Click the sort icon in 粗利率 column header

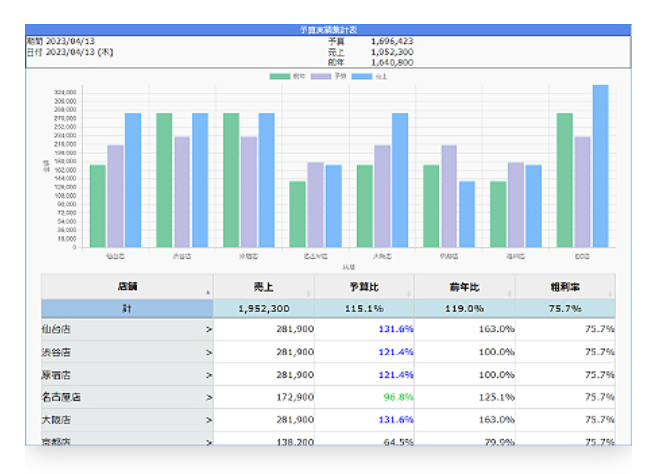612,293
